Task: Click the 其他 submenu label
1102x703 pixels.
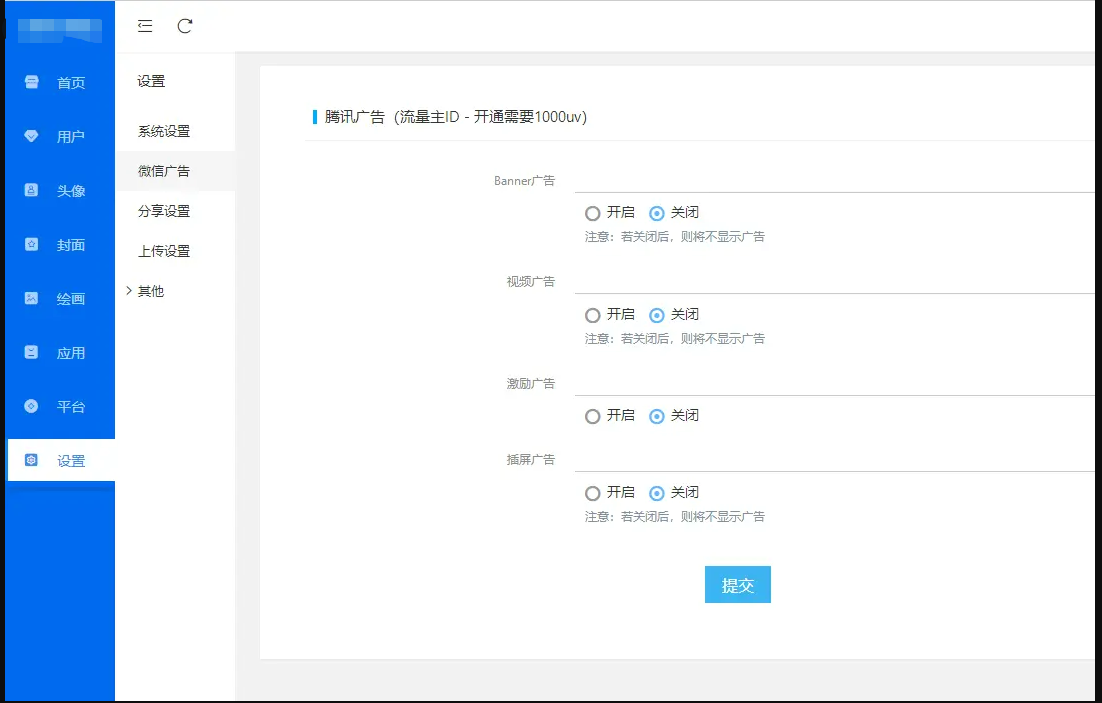Action: click(151, 291)
